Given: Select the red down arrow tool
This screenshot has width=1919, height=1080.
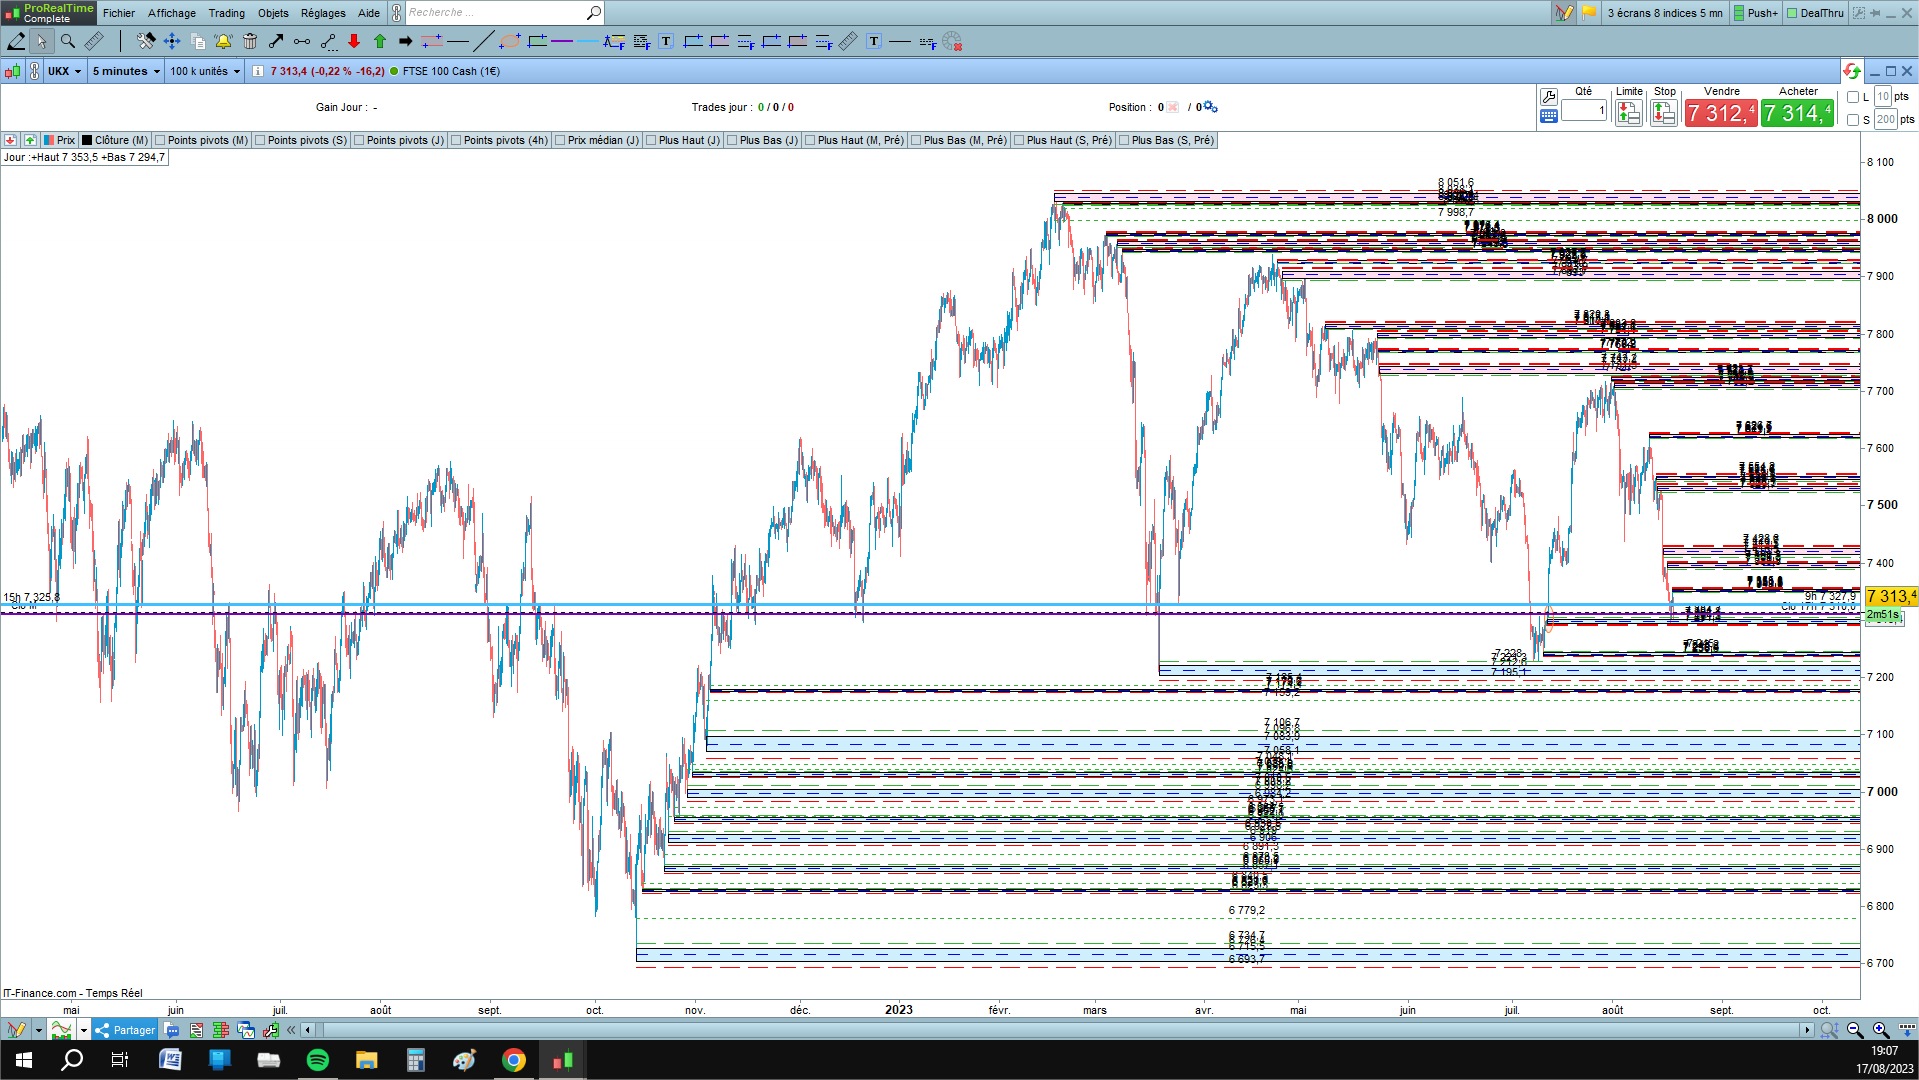Looking at the screenshot, I should coord(354,41).
